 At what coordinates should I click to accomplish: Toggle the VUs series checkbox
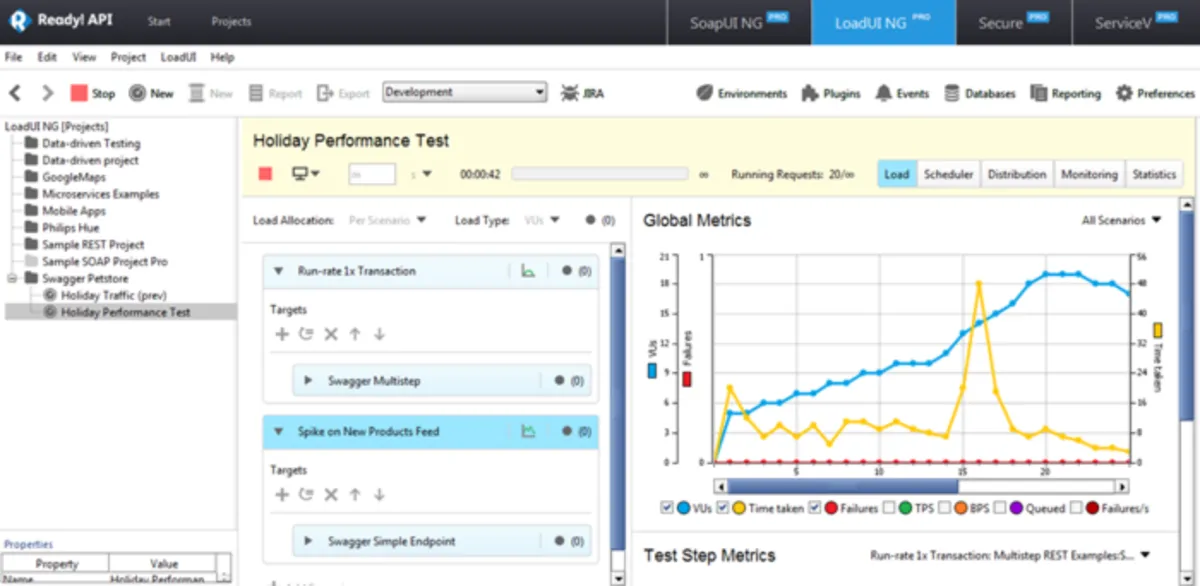coord(667,508)
